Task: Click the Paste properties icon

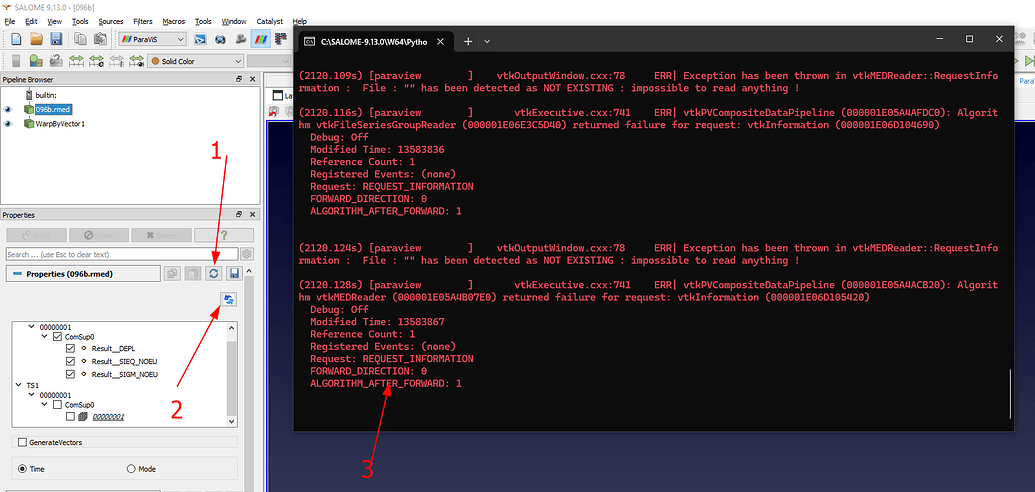Action: click(x=193, y=273)
